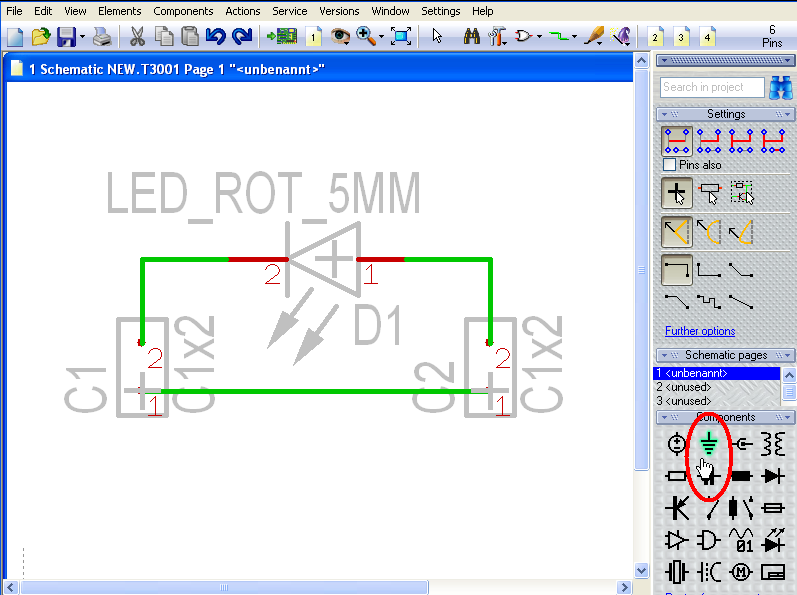Screen dimensions: 797x595
Task: Insert a transistor component
Action: pos(678,508)
